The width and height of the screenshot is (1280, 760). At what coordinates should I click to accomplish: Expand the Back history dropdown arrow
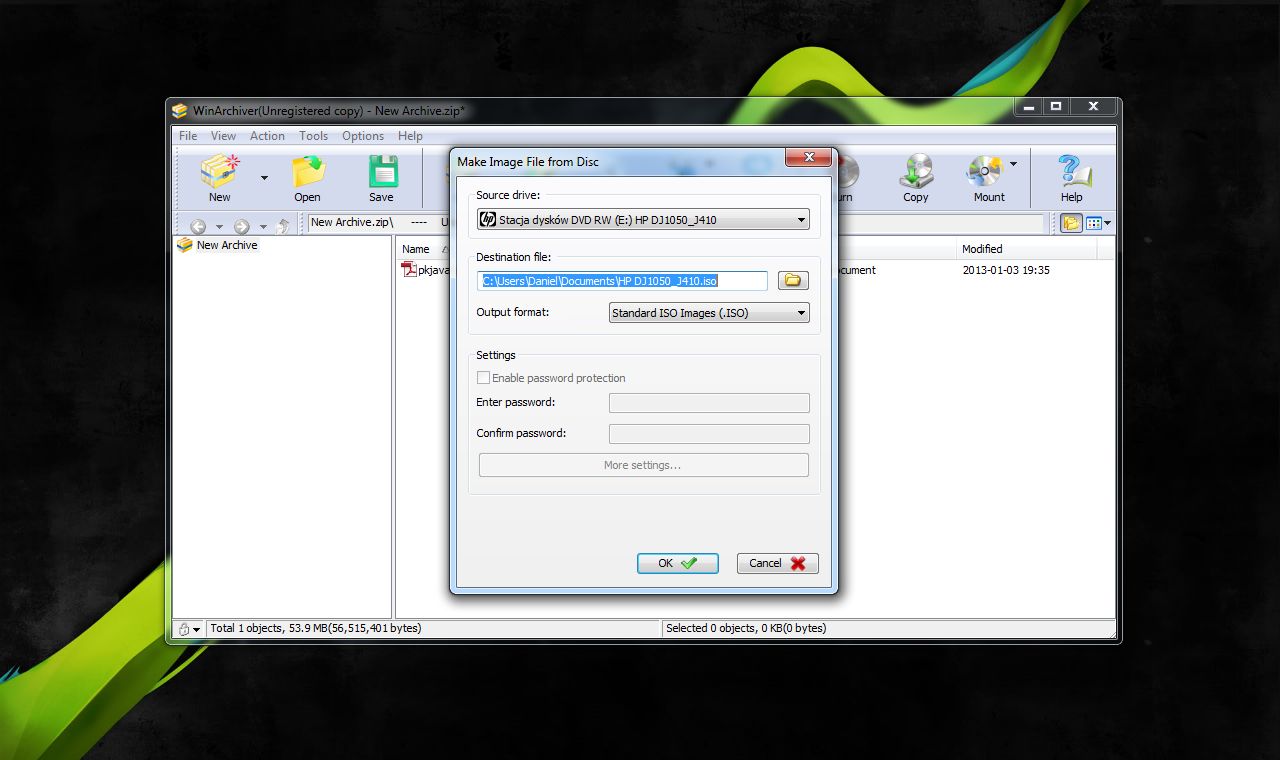coord(219,227)
